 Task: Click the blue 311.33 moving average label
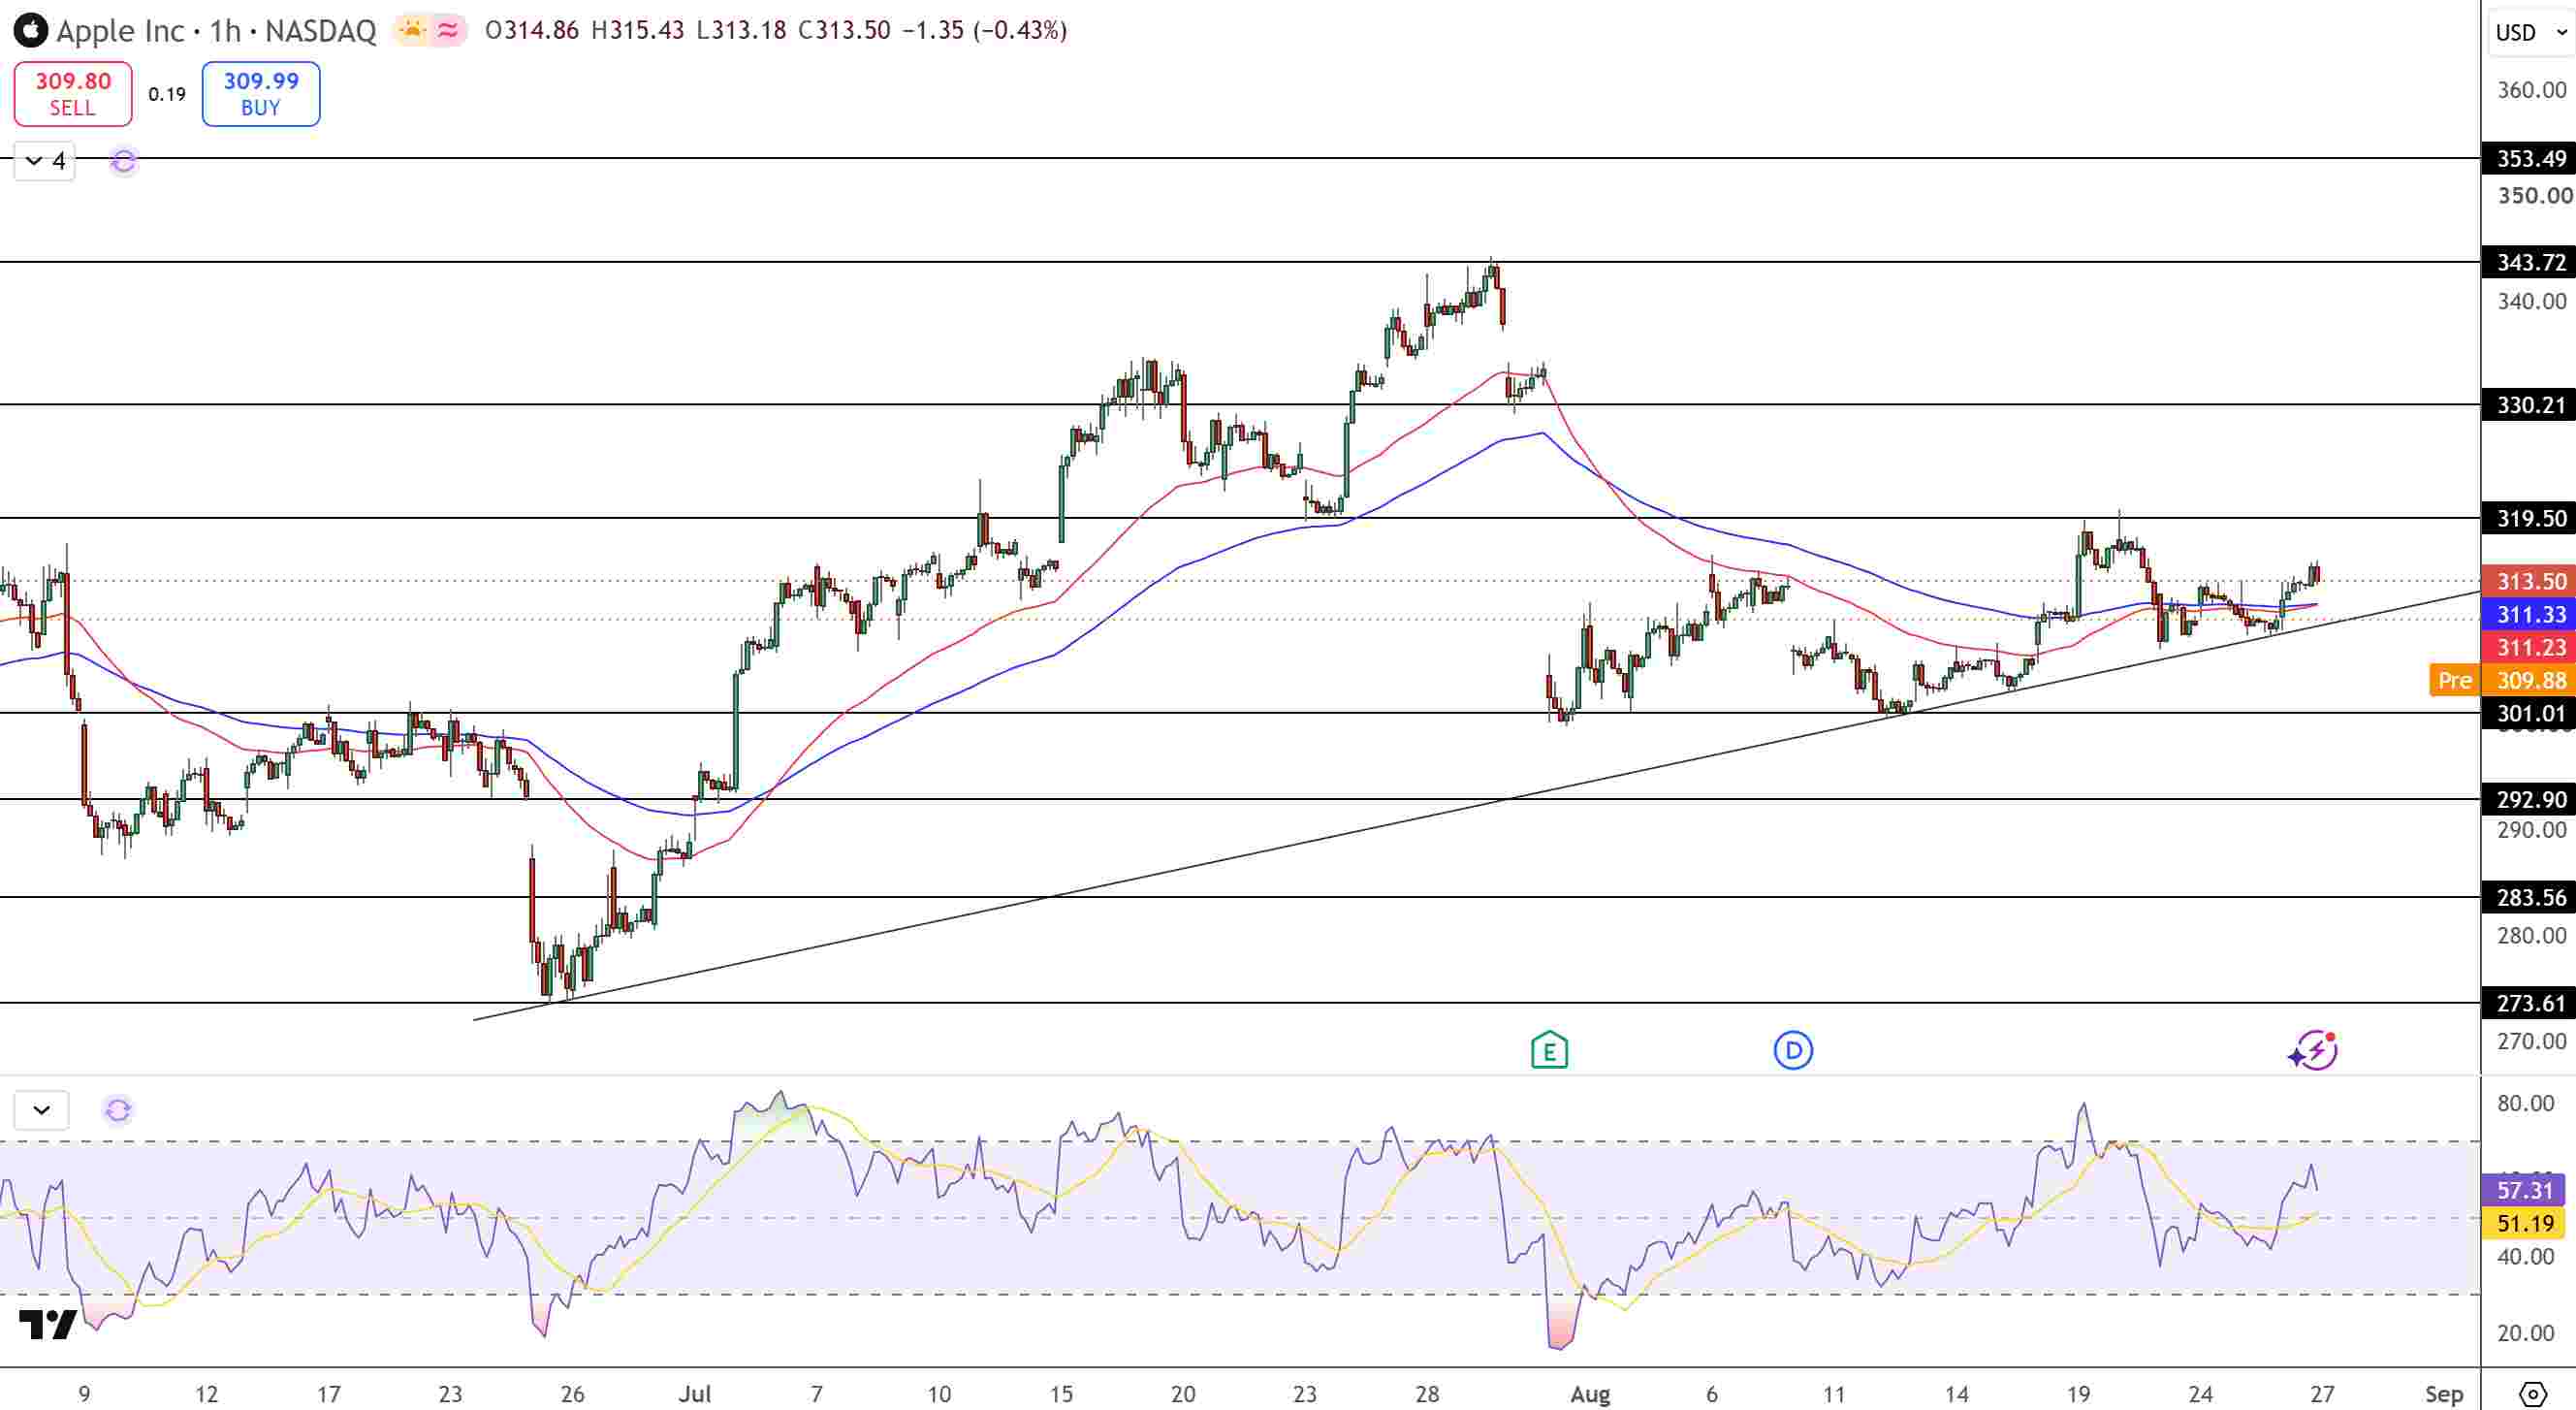[x=2529, y=614]
